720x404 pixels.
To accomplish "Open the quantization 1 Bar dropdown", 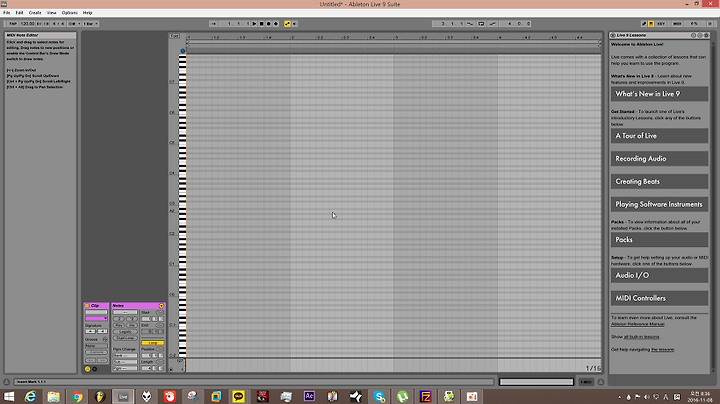I will point(90,24).
